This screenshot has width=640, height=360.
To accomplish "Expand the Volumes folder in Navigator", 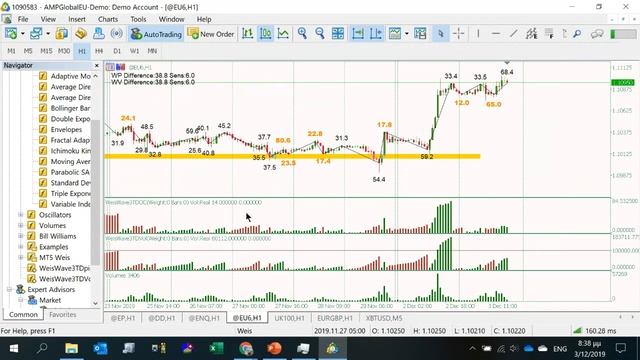I will 20,225.
